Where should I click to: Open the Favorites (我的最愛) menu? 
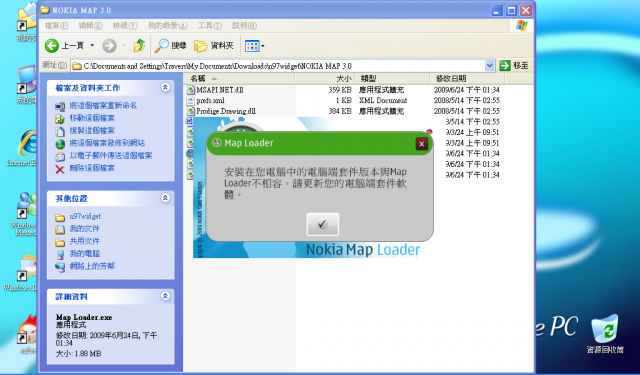click(168, 26)
